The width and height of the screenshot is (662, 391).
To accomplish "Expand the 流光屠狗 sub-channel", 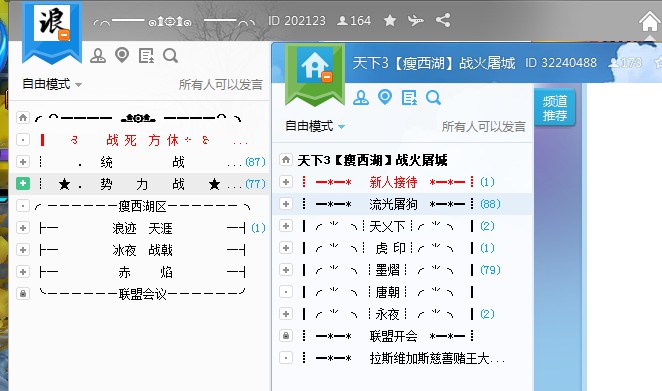I will [x=286, y=204].
